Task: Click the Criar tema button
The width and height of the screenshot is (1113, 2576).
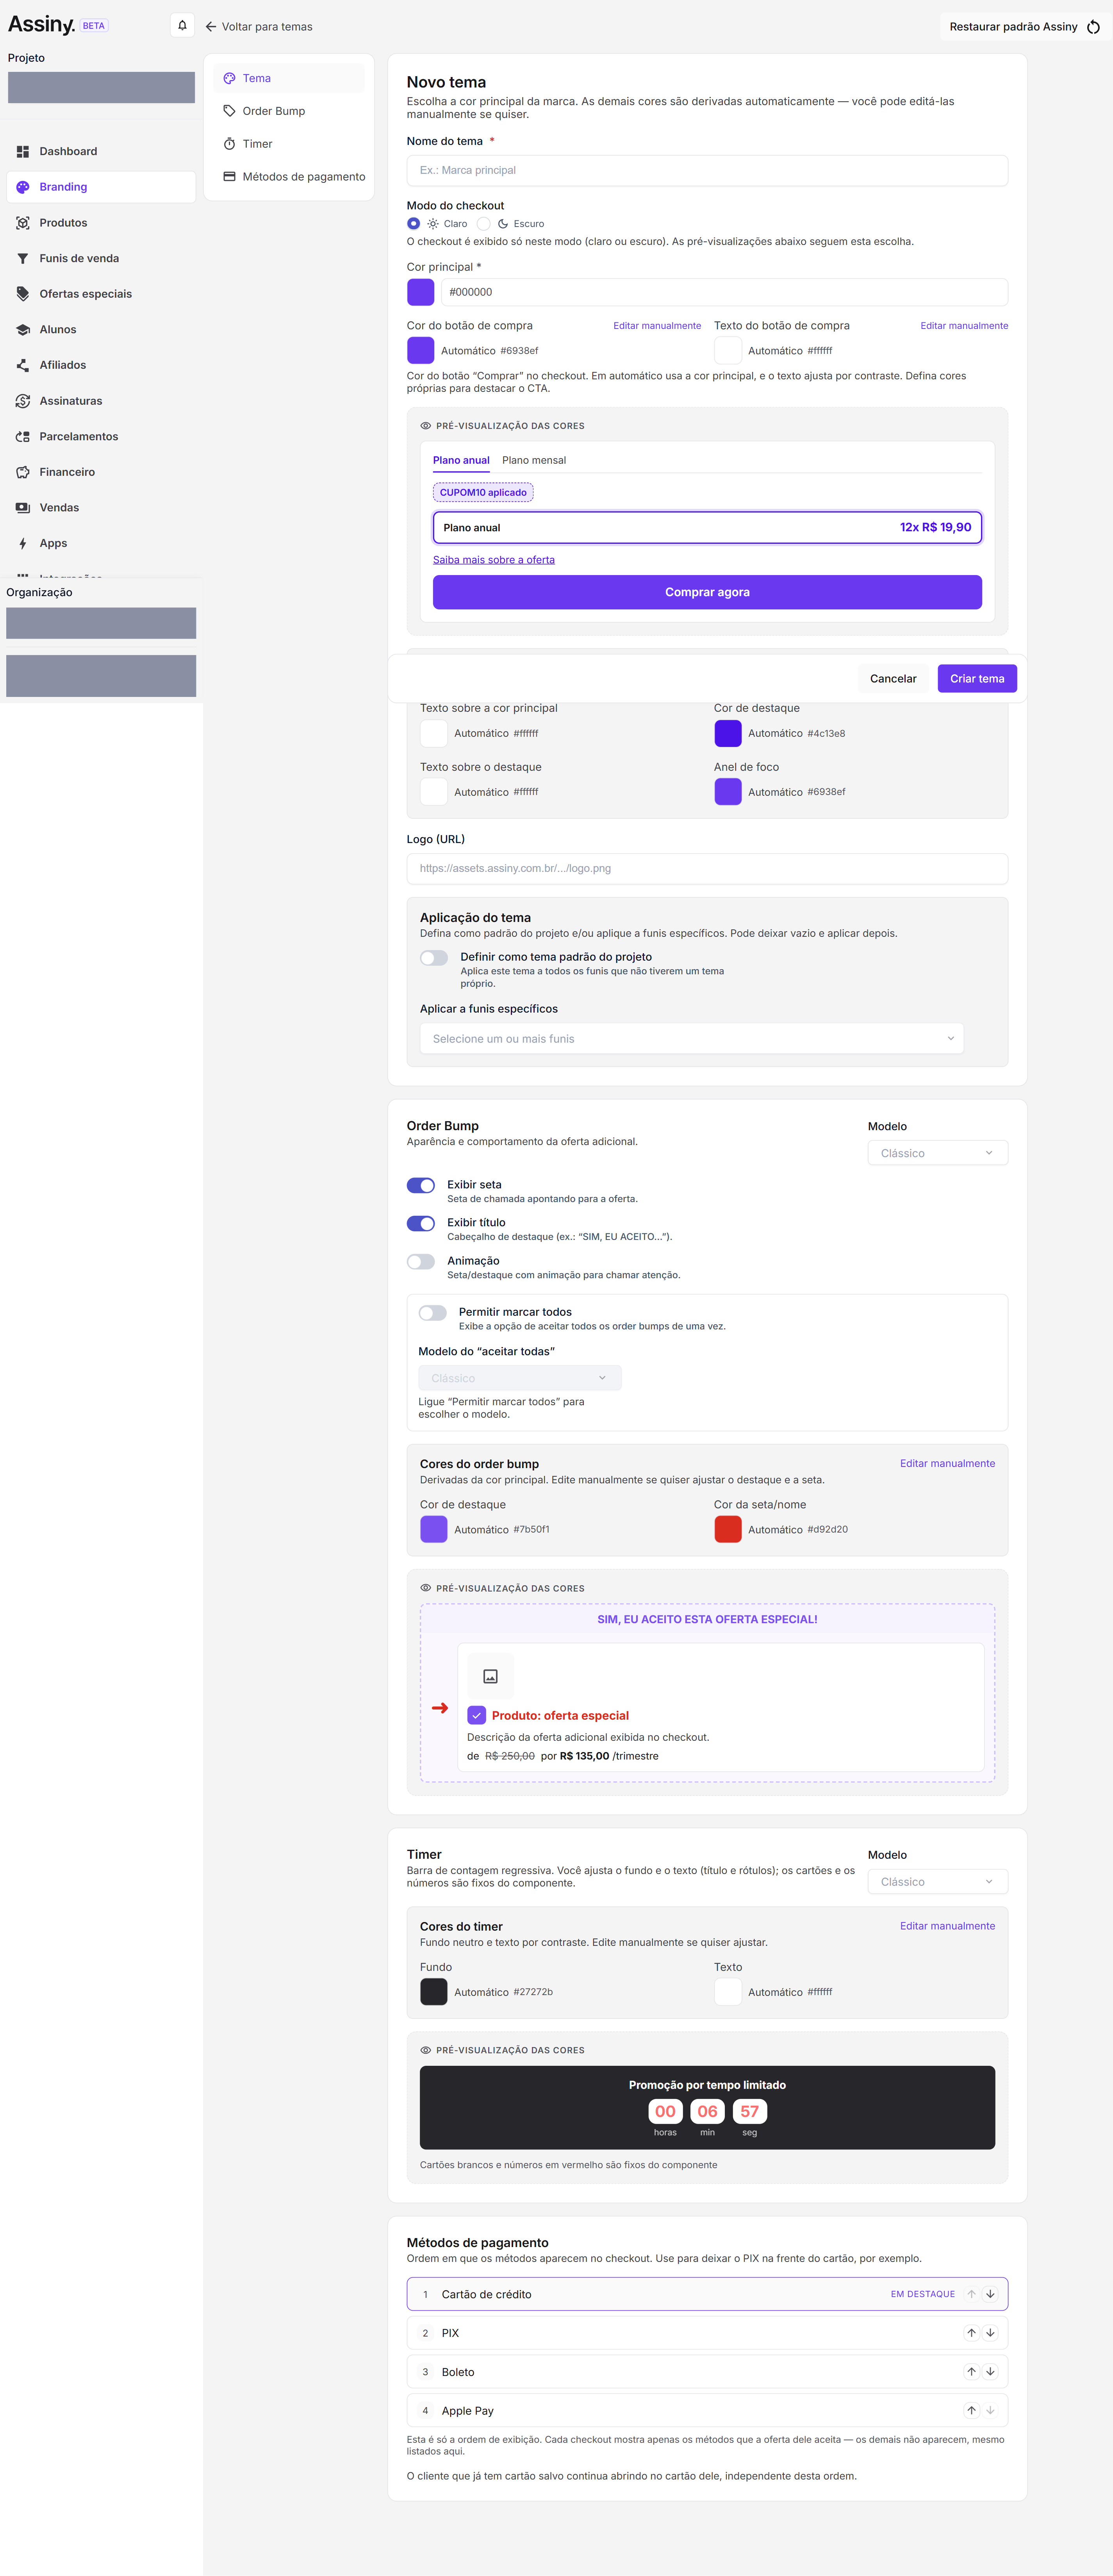Action: 977,678
